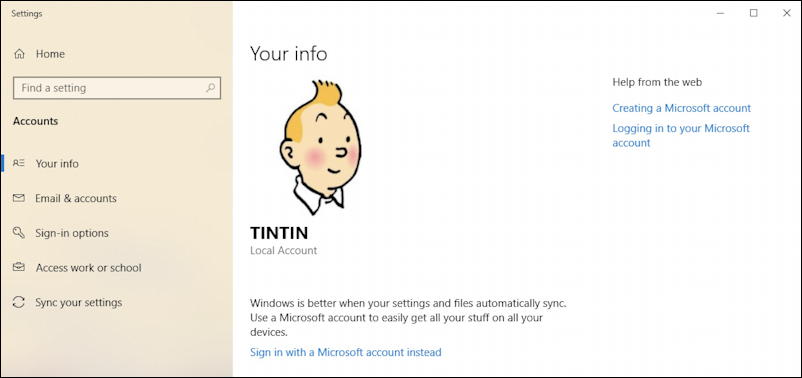Open Creating a Microsoft account link
Image resolution: width=802 pixels, height=378 pixels.
pyautogui.click(x=682, y=108)
